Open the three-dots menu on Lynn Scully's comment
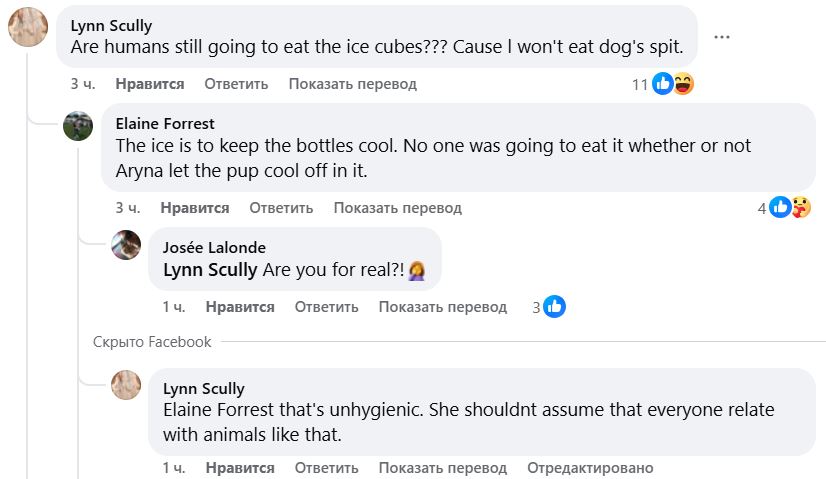826x479 pixels. [721, 37]
